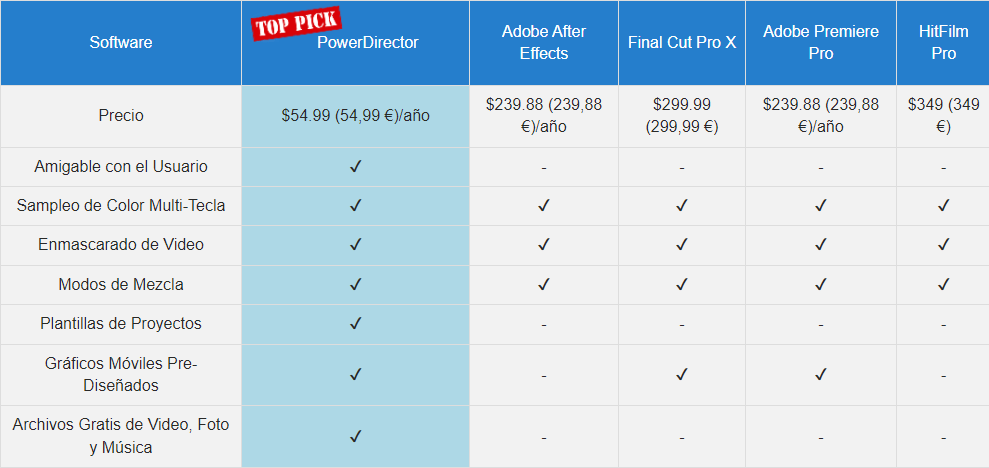Click PowerDirector checkmark for Amigable con el Usuario
This screenshot has height=468, width=989.
tap(356, 167)
